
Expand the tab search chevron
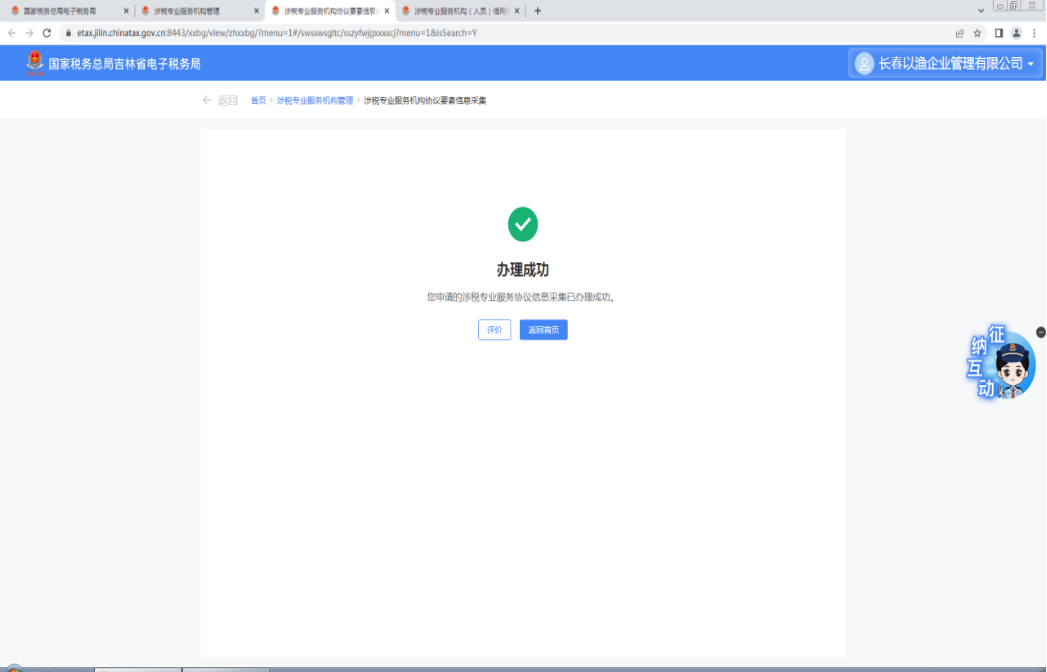point(981,11)
